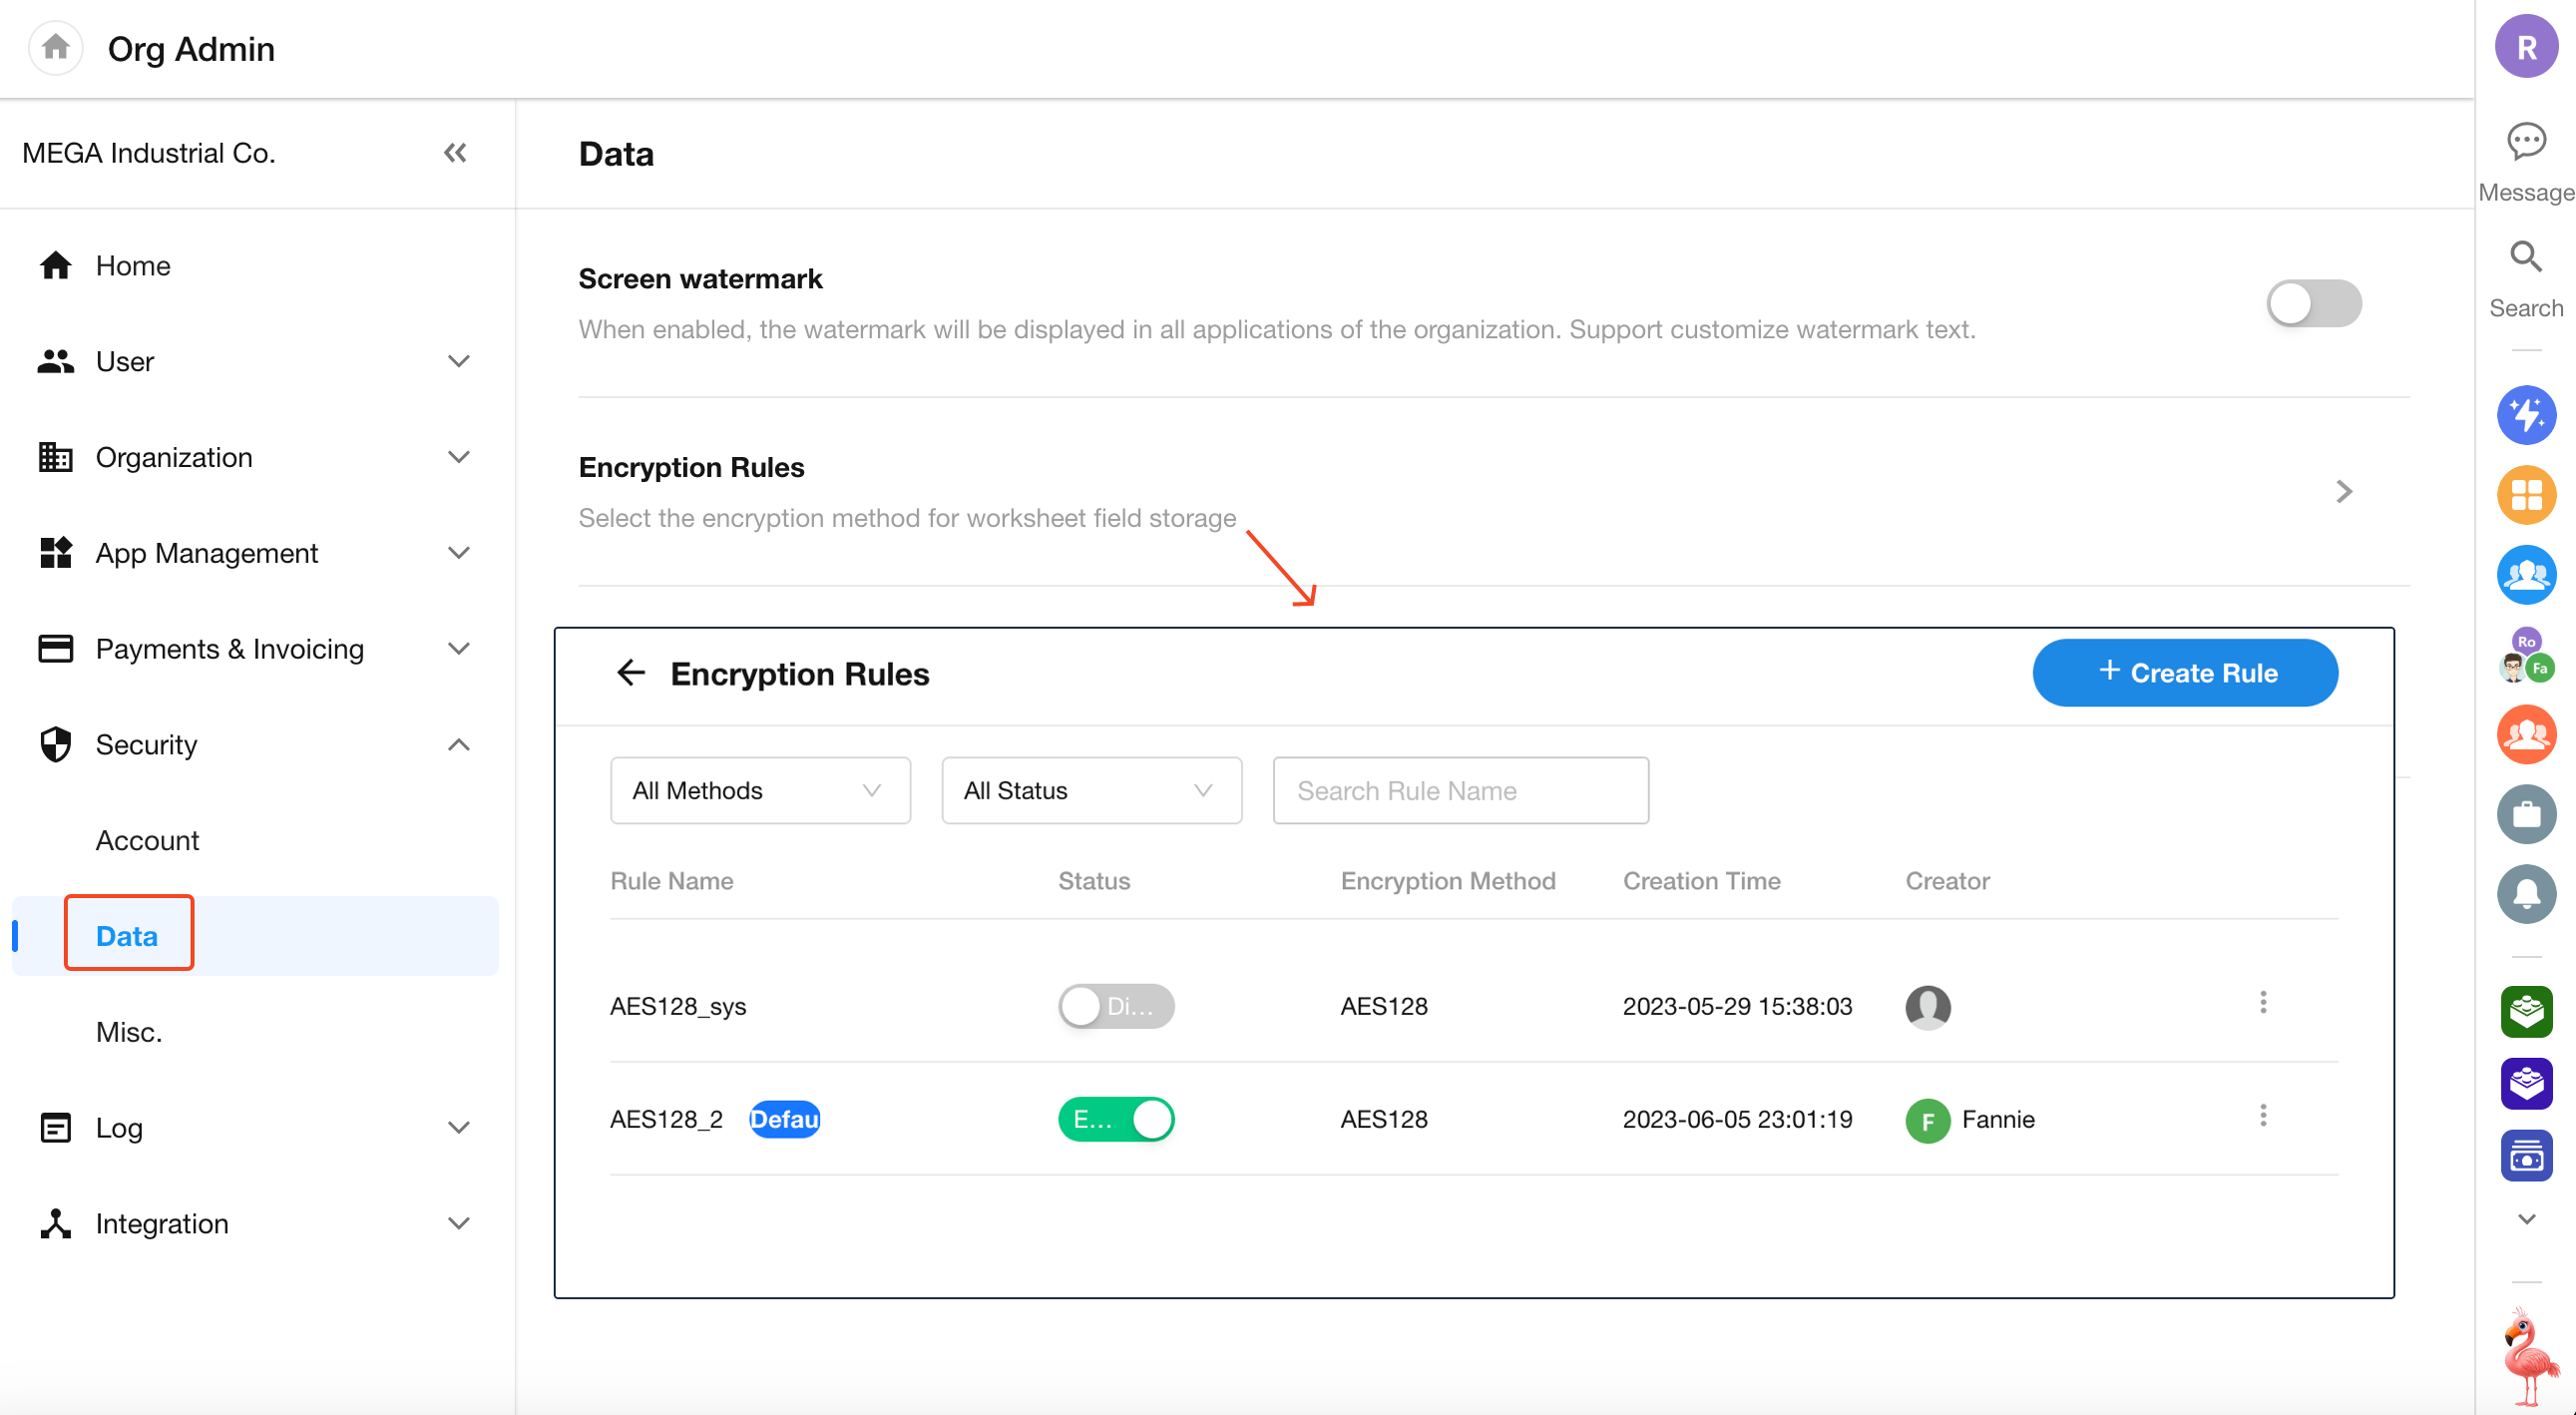2576x1415 pixels.
Task: Open three-dot menu for AES128_2 rule
Action: click(x=2262, y=1116)
